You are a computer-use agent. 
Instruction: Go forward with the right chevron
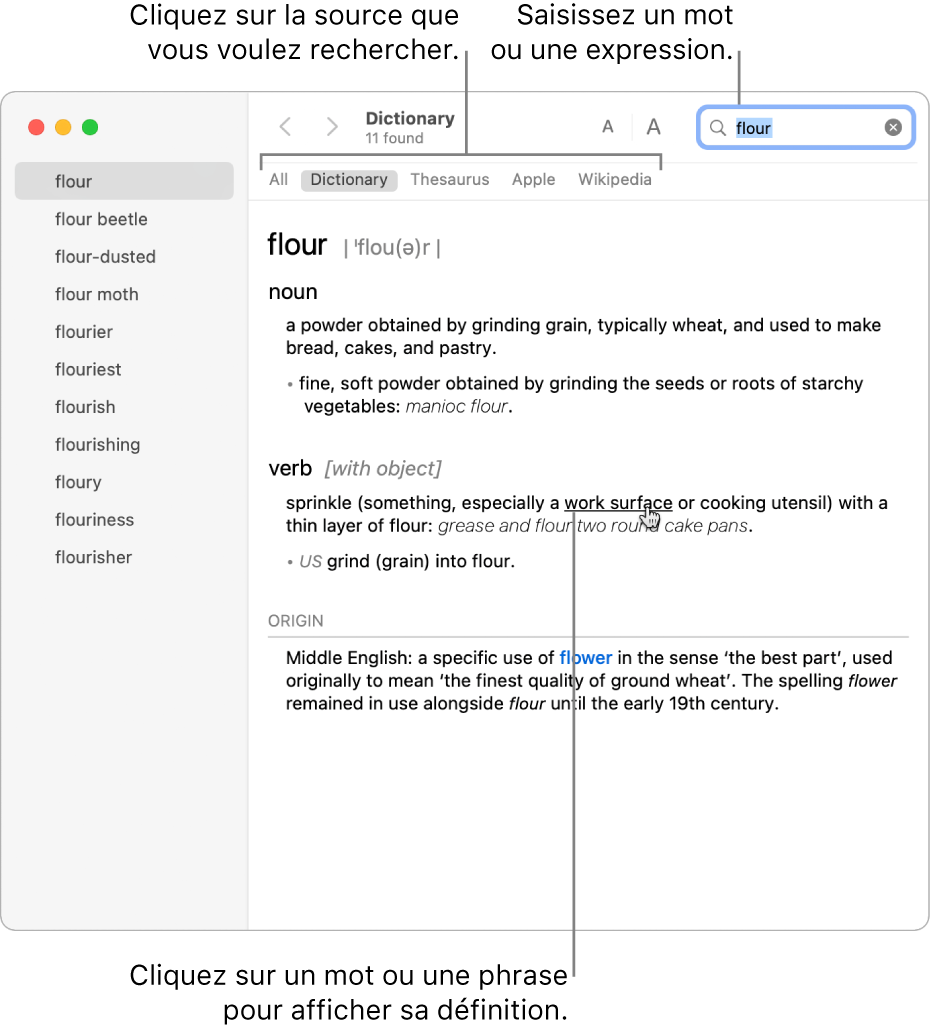pos(332,126)
